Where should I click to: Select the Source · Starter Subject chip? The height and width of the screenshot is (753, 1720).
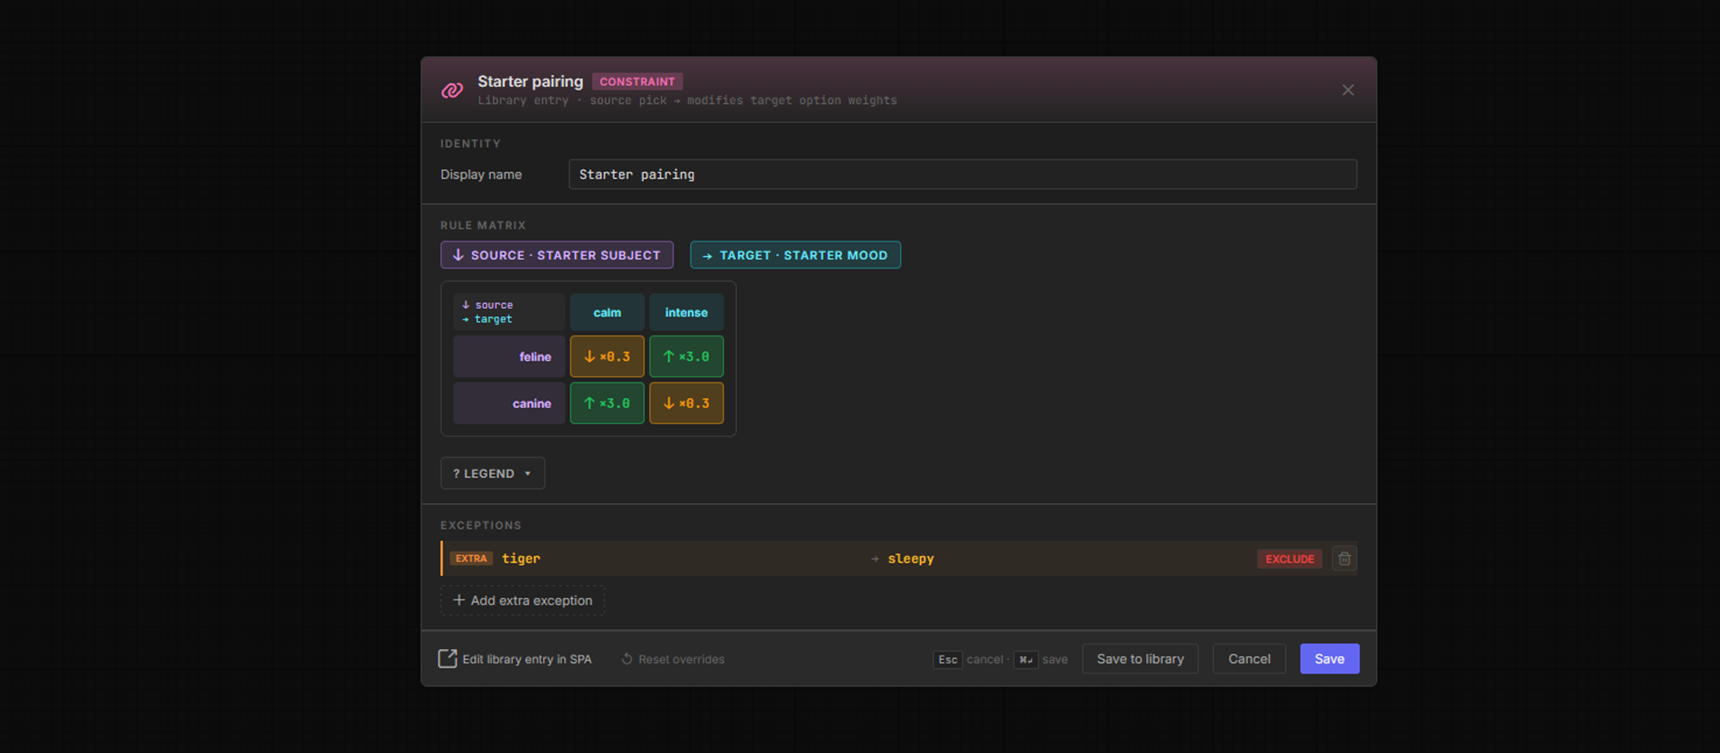pos(557,255)
